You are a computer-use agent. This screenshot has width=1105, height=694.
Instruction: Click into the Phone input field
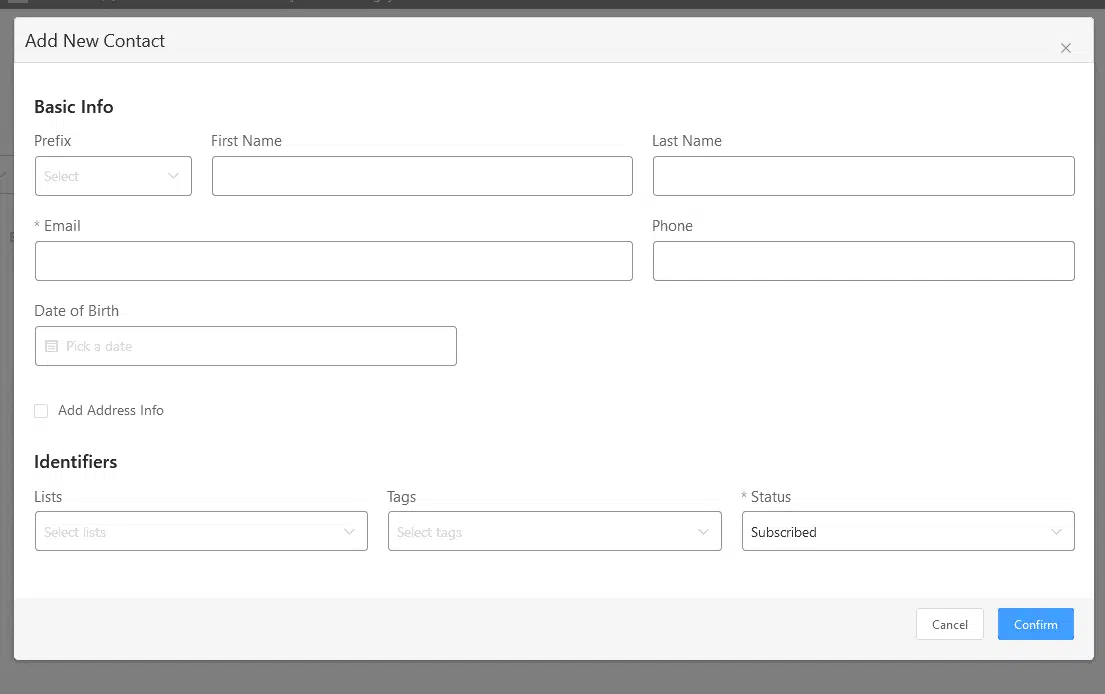863,261
